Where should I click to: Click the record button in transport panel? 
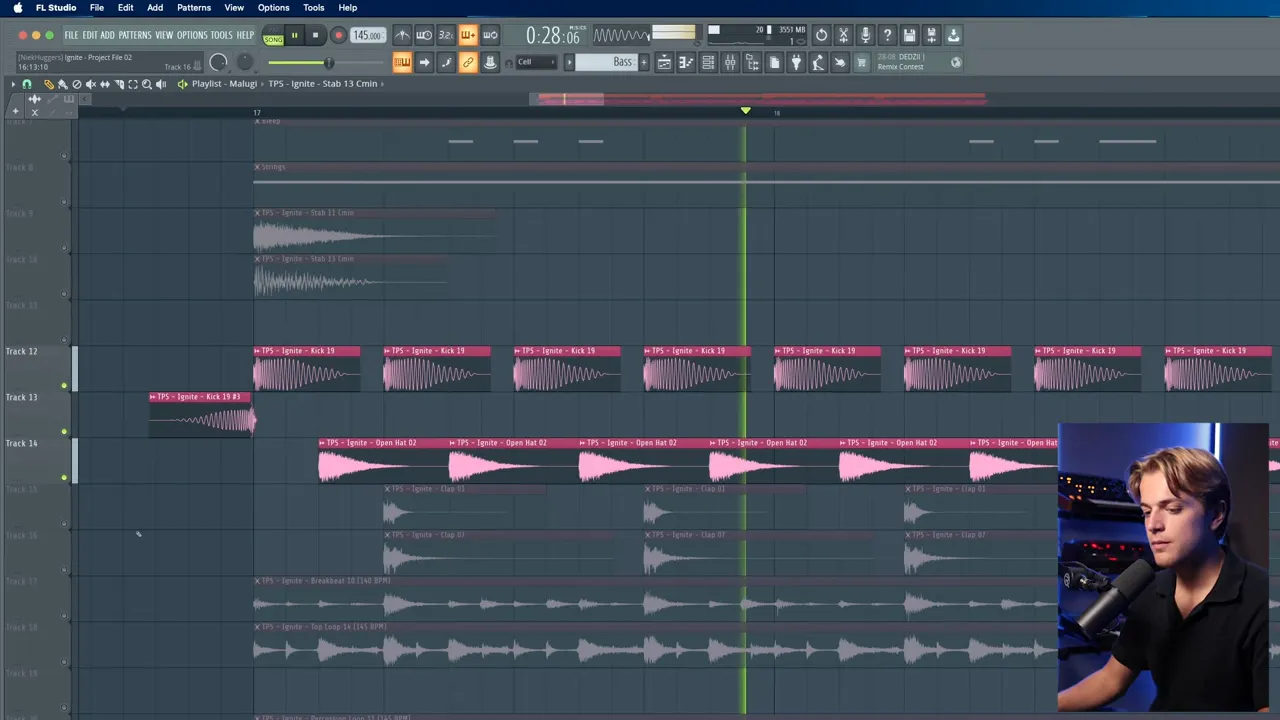click(x=338, y=36)
